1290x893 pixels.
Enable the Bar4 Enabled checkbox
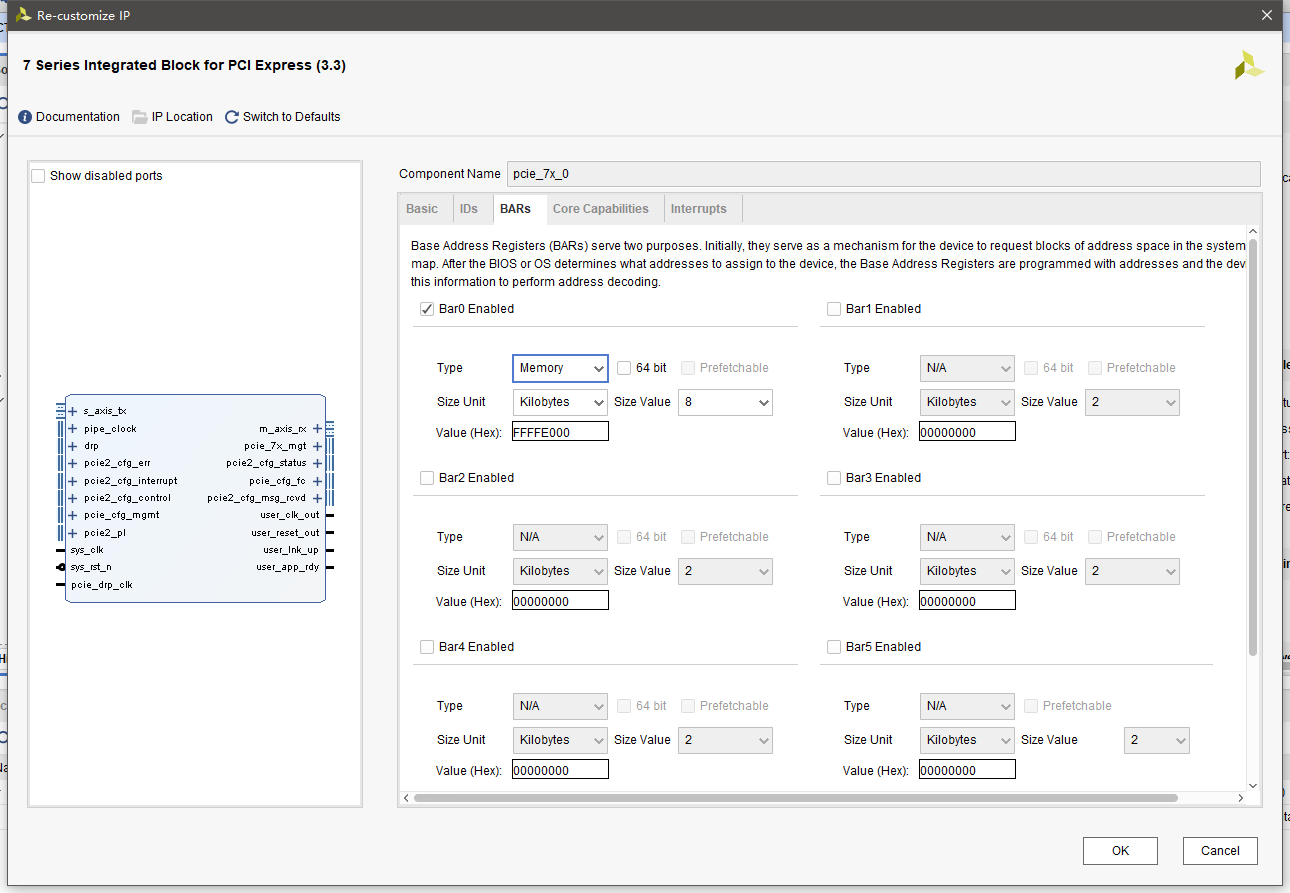pos(427,647)
